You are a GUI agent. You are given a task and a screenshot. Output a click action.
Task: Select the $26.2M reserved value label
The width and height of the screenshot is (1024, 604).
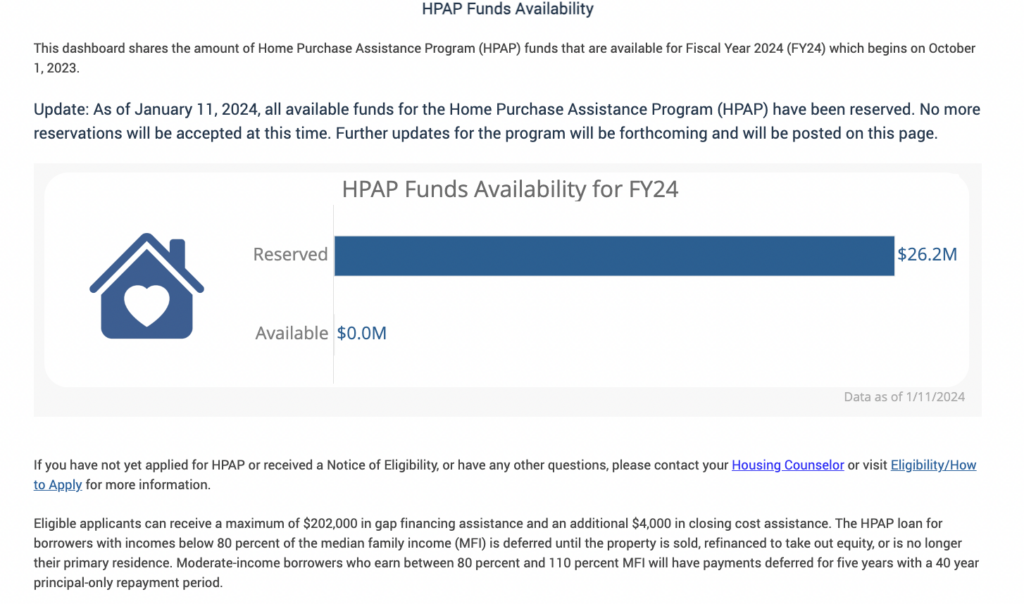coord(927,254)
